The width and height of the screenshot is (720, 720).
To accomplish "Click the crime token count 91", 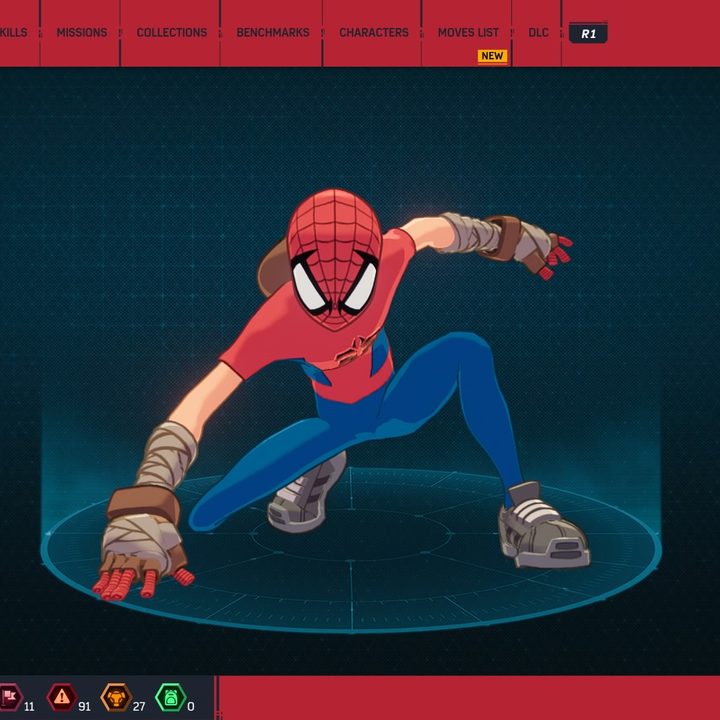I will tap(84, 706).
